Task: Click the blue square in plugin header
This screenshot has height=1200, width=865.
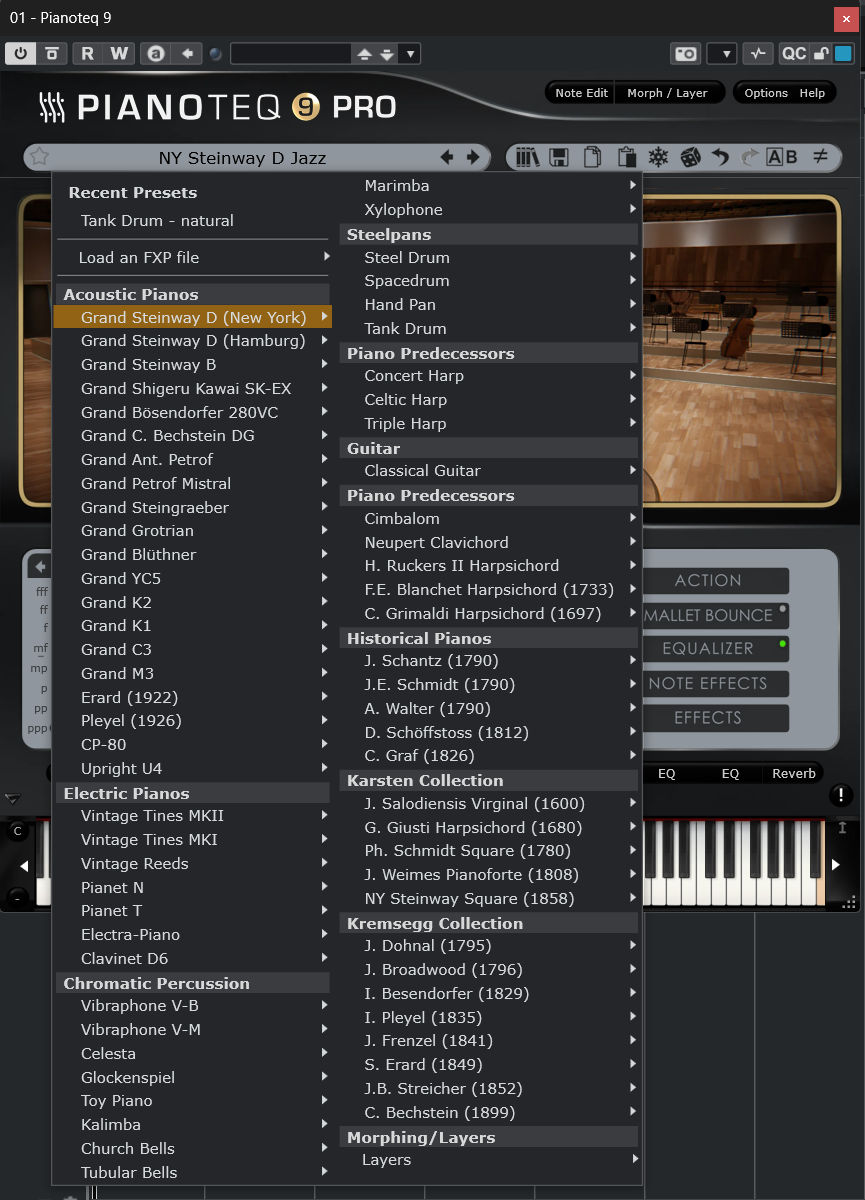Action: click(x=843, y=54)
